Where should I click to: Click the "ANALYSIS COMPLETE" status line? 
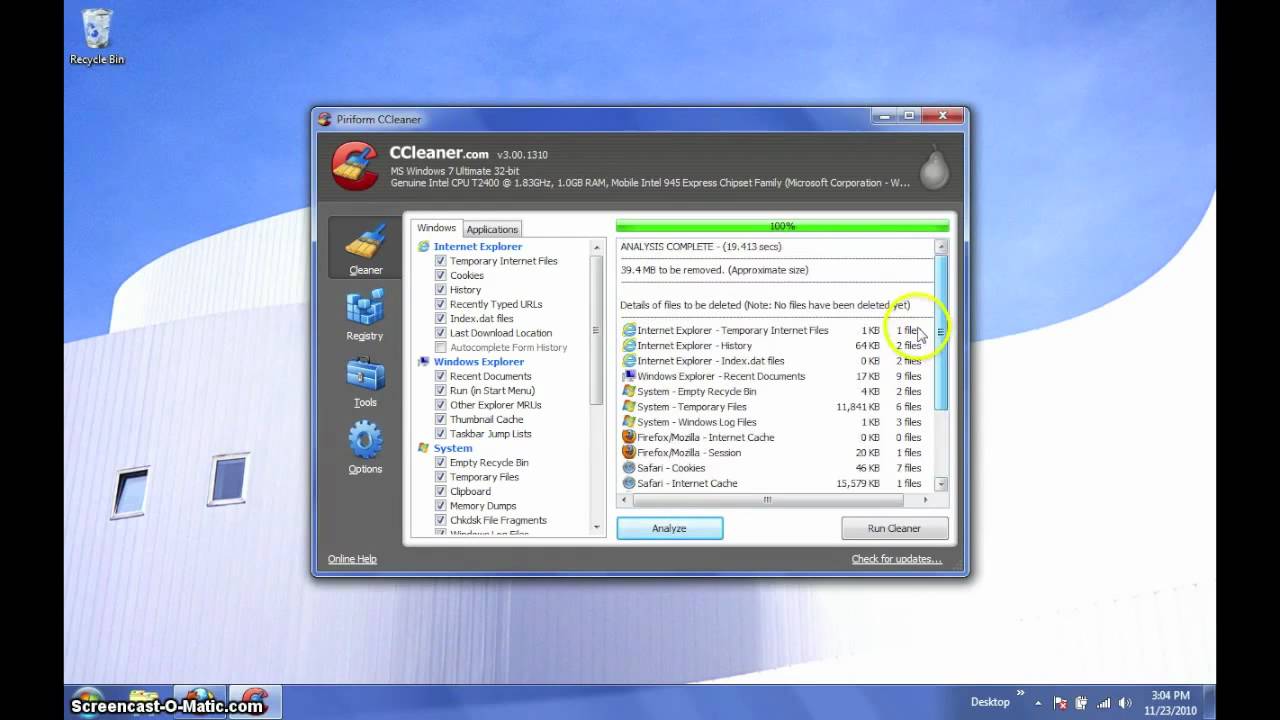point(701,246)
